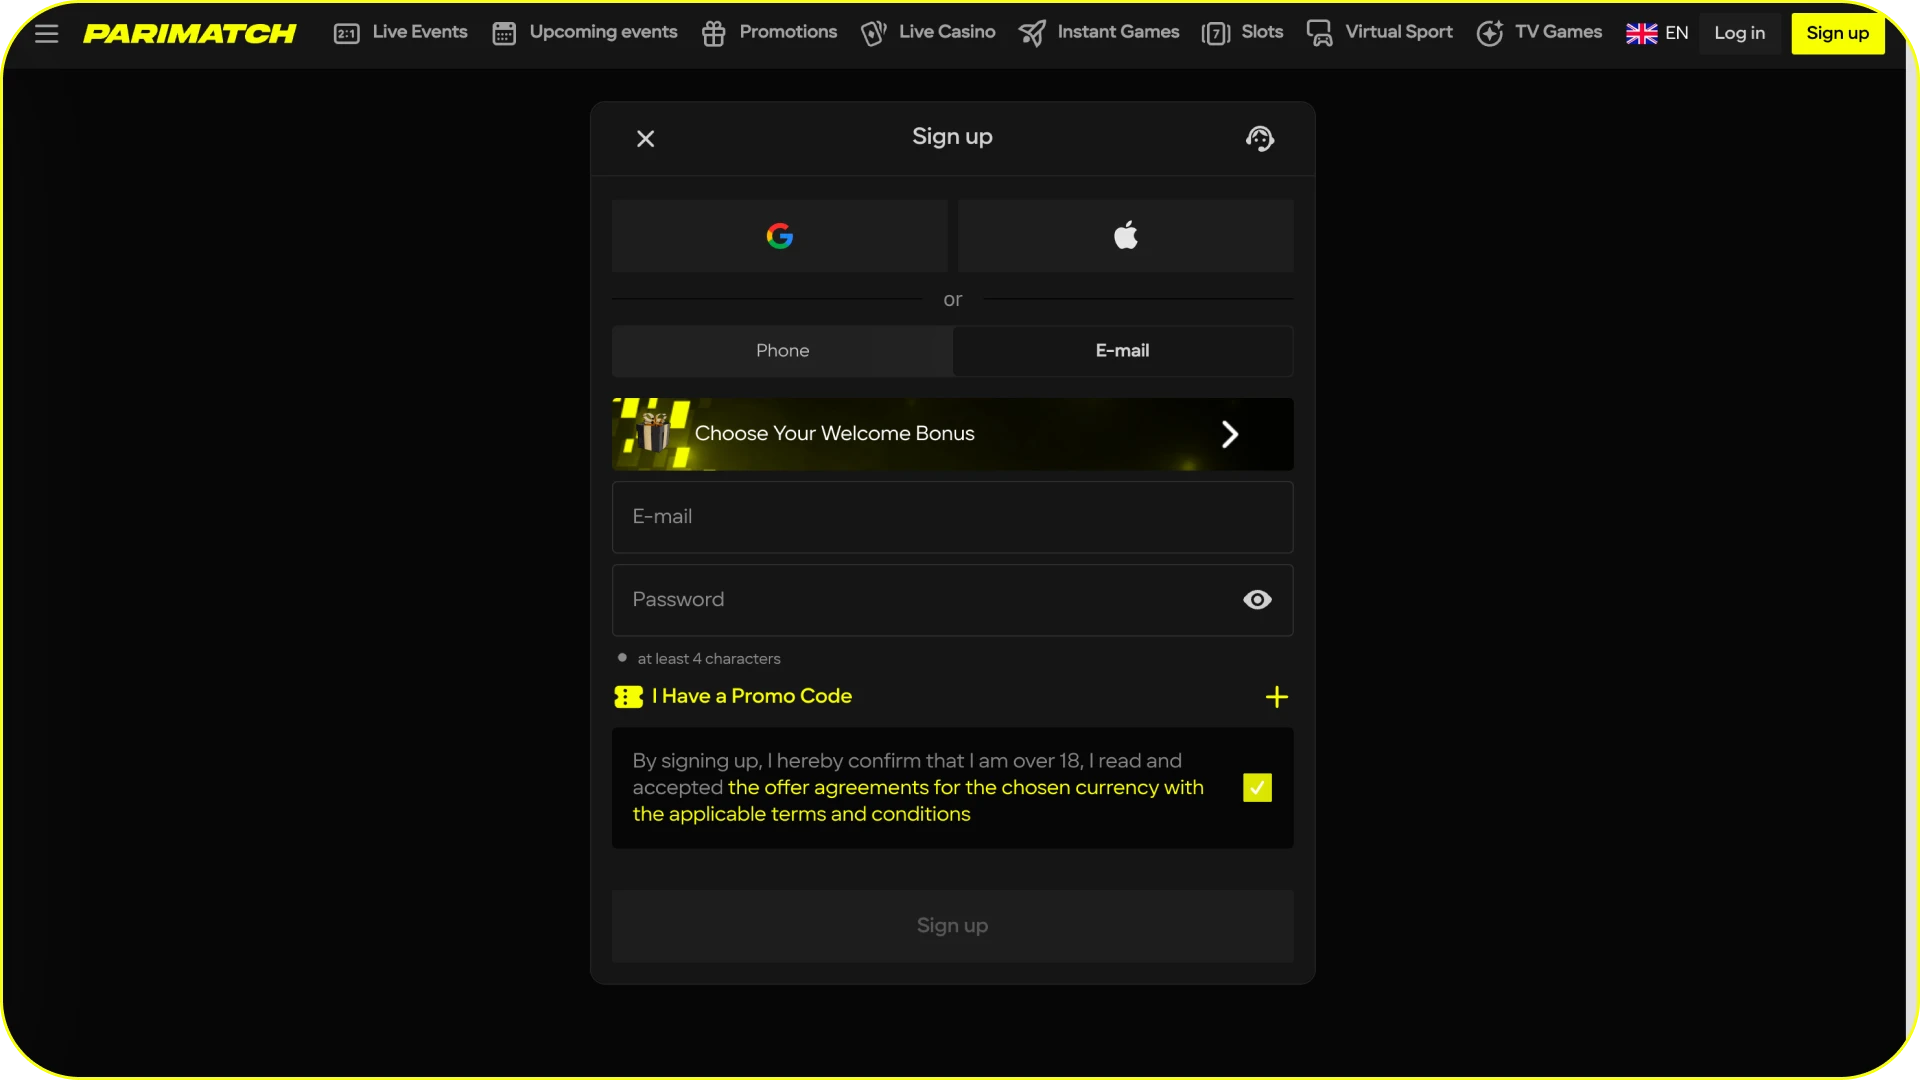Focus the E-mail input field

click(953, 517)
